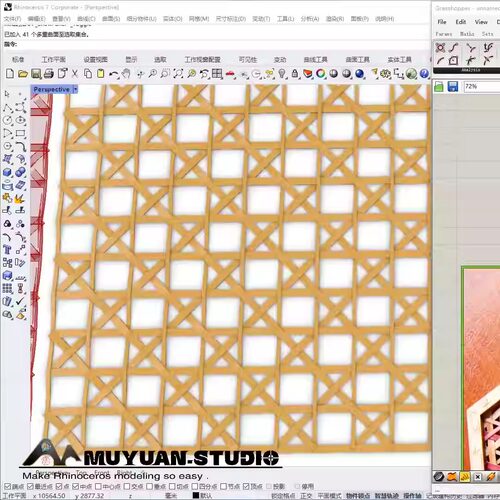The image size is (500, 500).
Task: Save the model using the floppy disk icon
Action: 36,74
